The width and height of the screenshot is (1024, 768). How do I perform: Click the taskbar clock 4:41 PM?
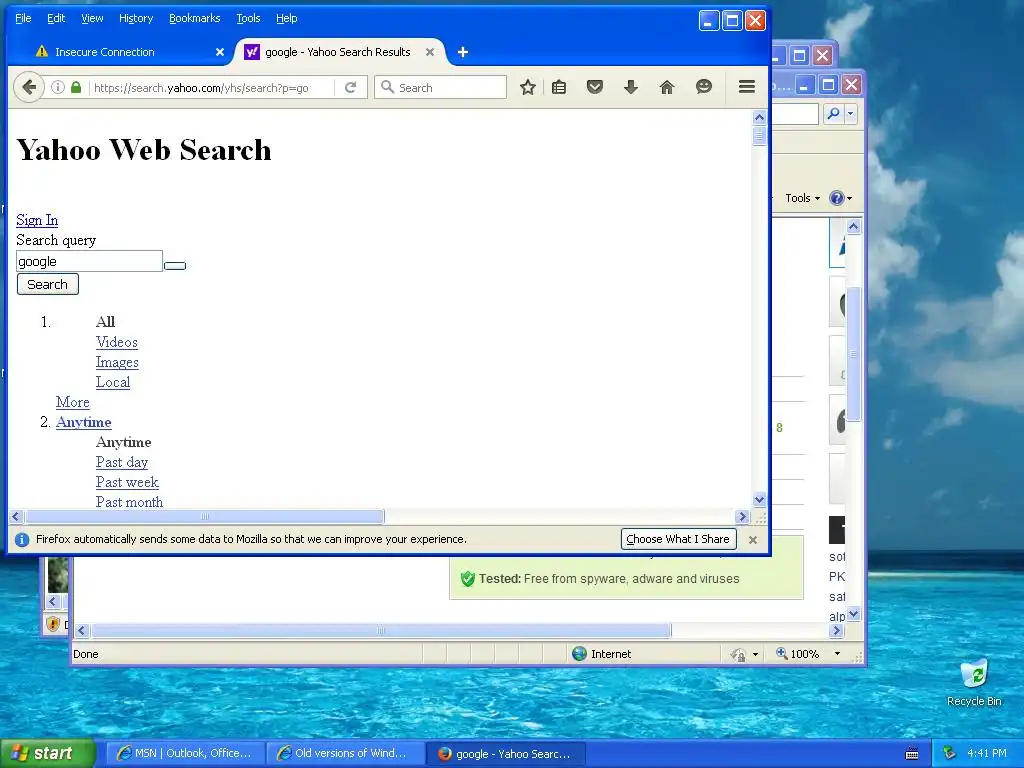pos(987,753)
